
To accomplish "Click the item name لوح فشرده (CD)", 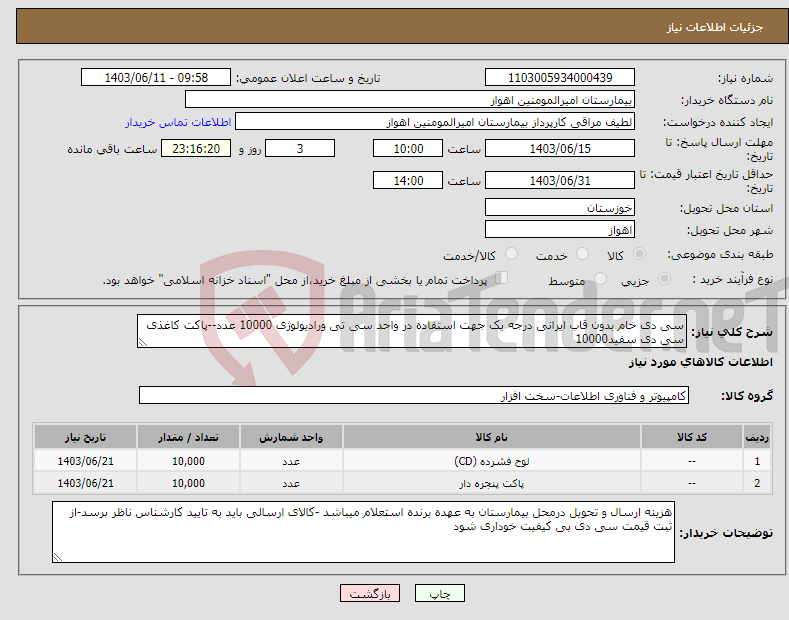I will click(492, 461).
